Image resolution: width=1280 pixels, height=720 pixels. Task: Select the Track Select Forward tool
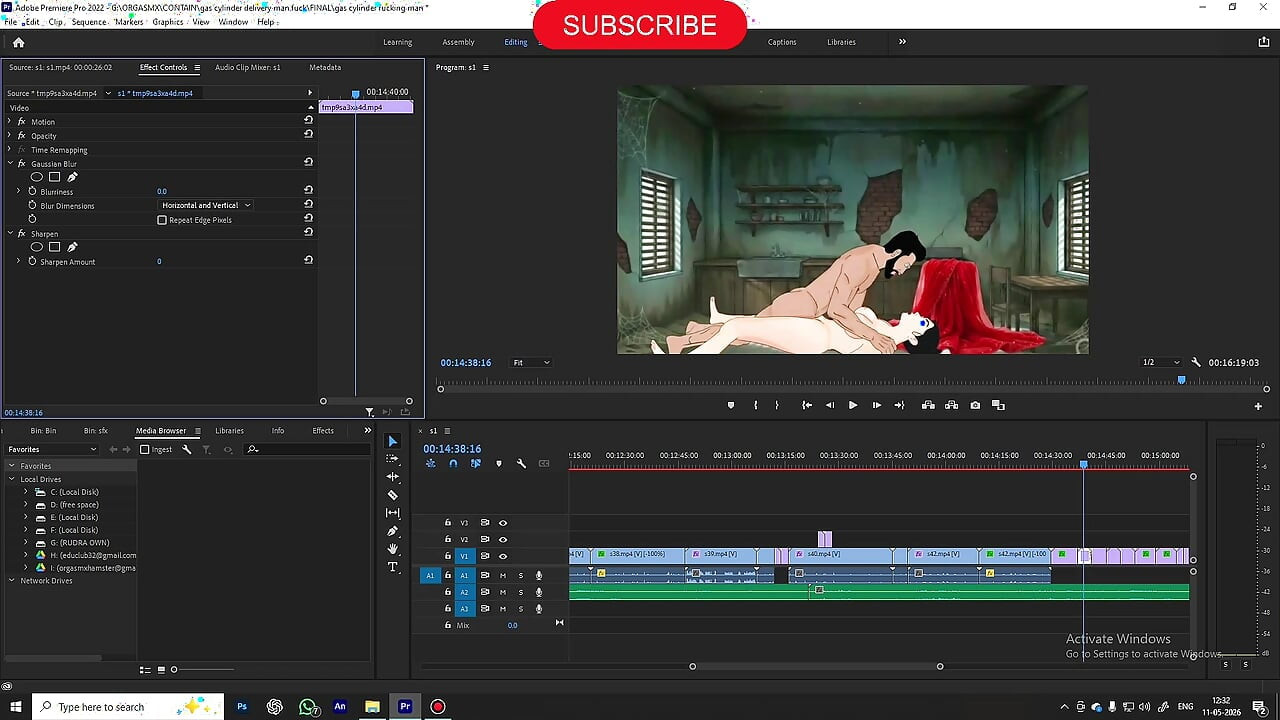coord(392,459)
